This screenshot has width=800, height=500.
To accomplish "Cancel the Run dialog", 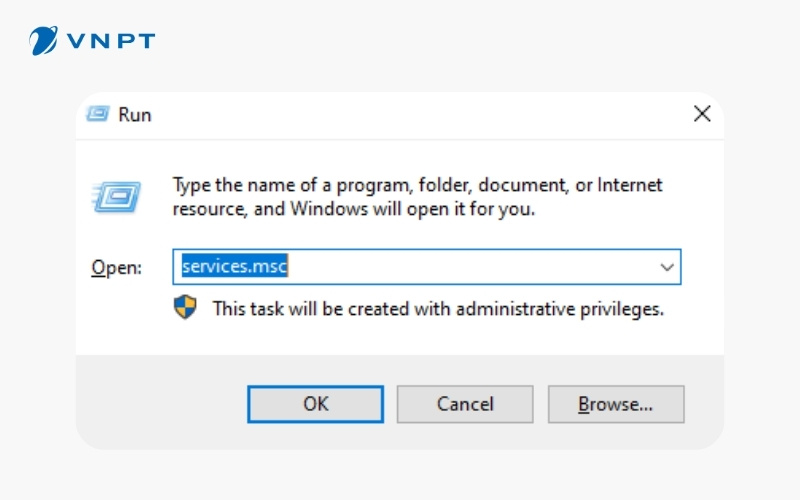I will pyautogui.click(x=465, y=404).
